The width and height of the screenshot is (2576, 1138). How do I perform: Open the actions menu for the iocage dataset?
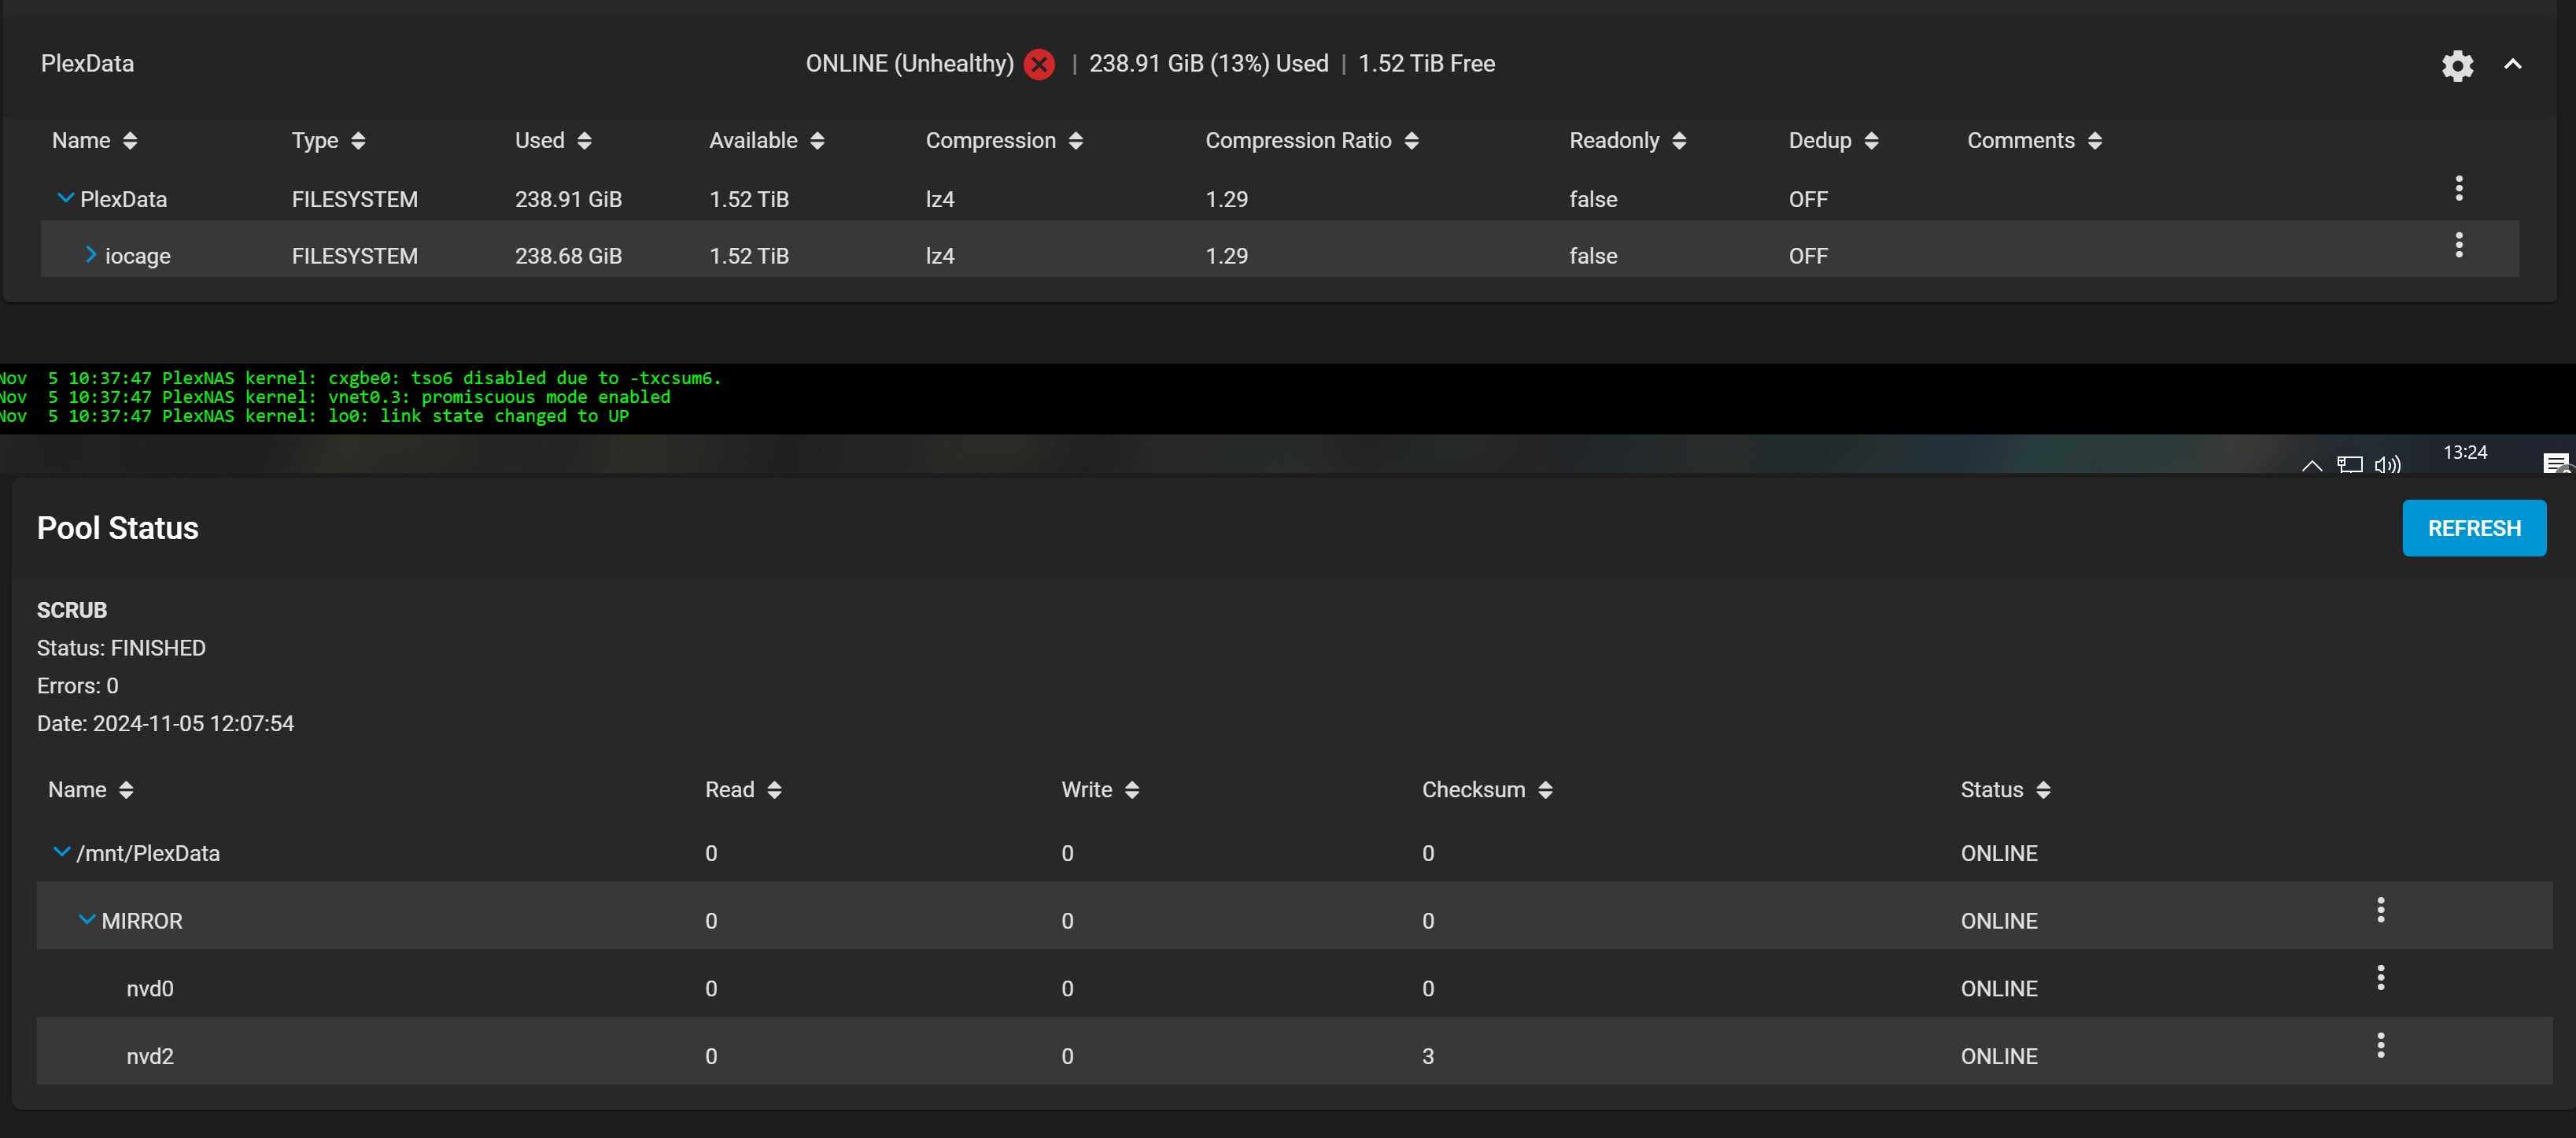tap(2458, 245)
